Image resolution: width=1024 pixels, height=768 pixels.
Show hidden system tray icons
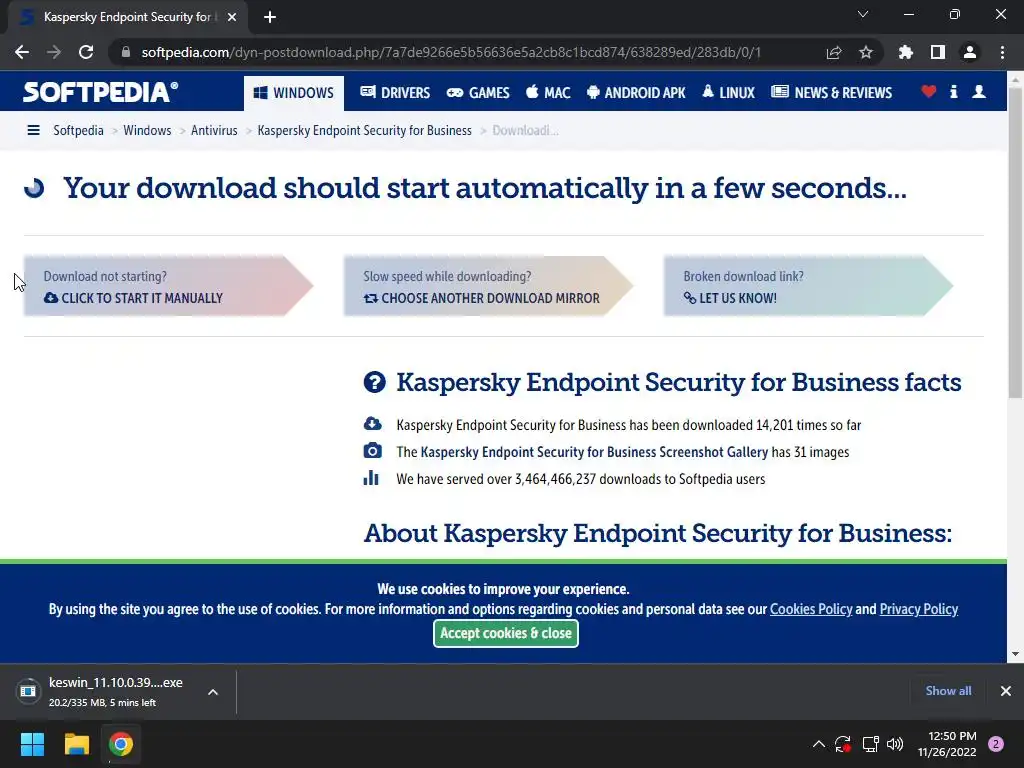[x=818, y=744]
